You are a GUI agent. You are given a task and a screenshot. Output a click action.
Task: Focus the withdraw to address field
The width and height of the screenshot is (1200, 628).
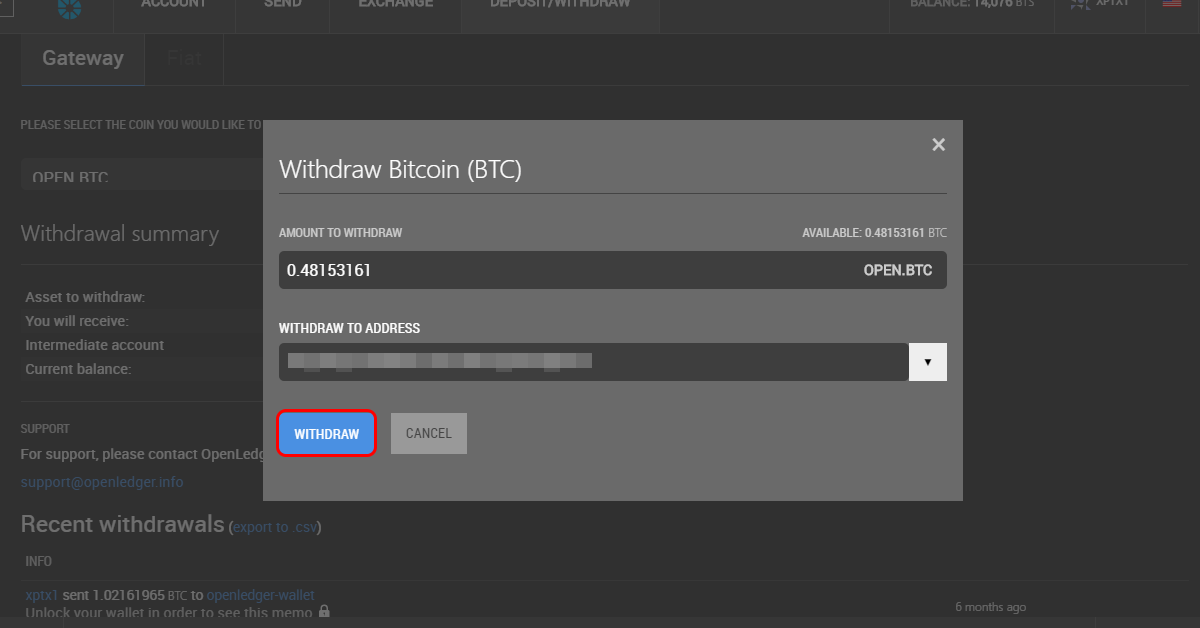pos(594,362)
